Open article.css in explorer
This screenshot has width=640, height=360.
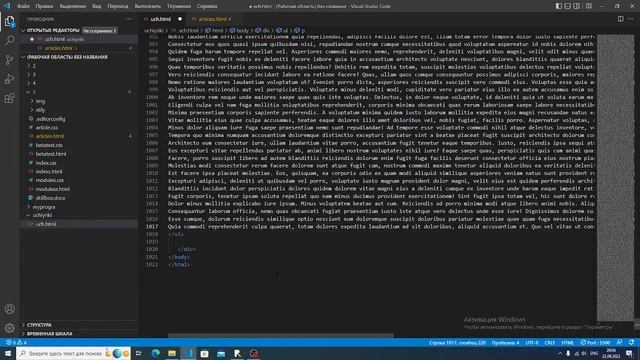point(47,127)
